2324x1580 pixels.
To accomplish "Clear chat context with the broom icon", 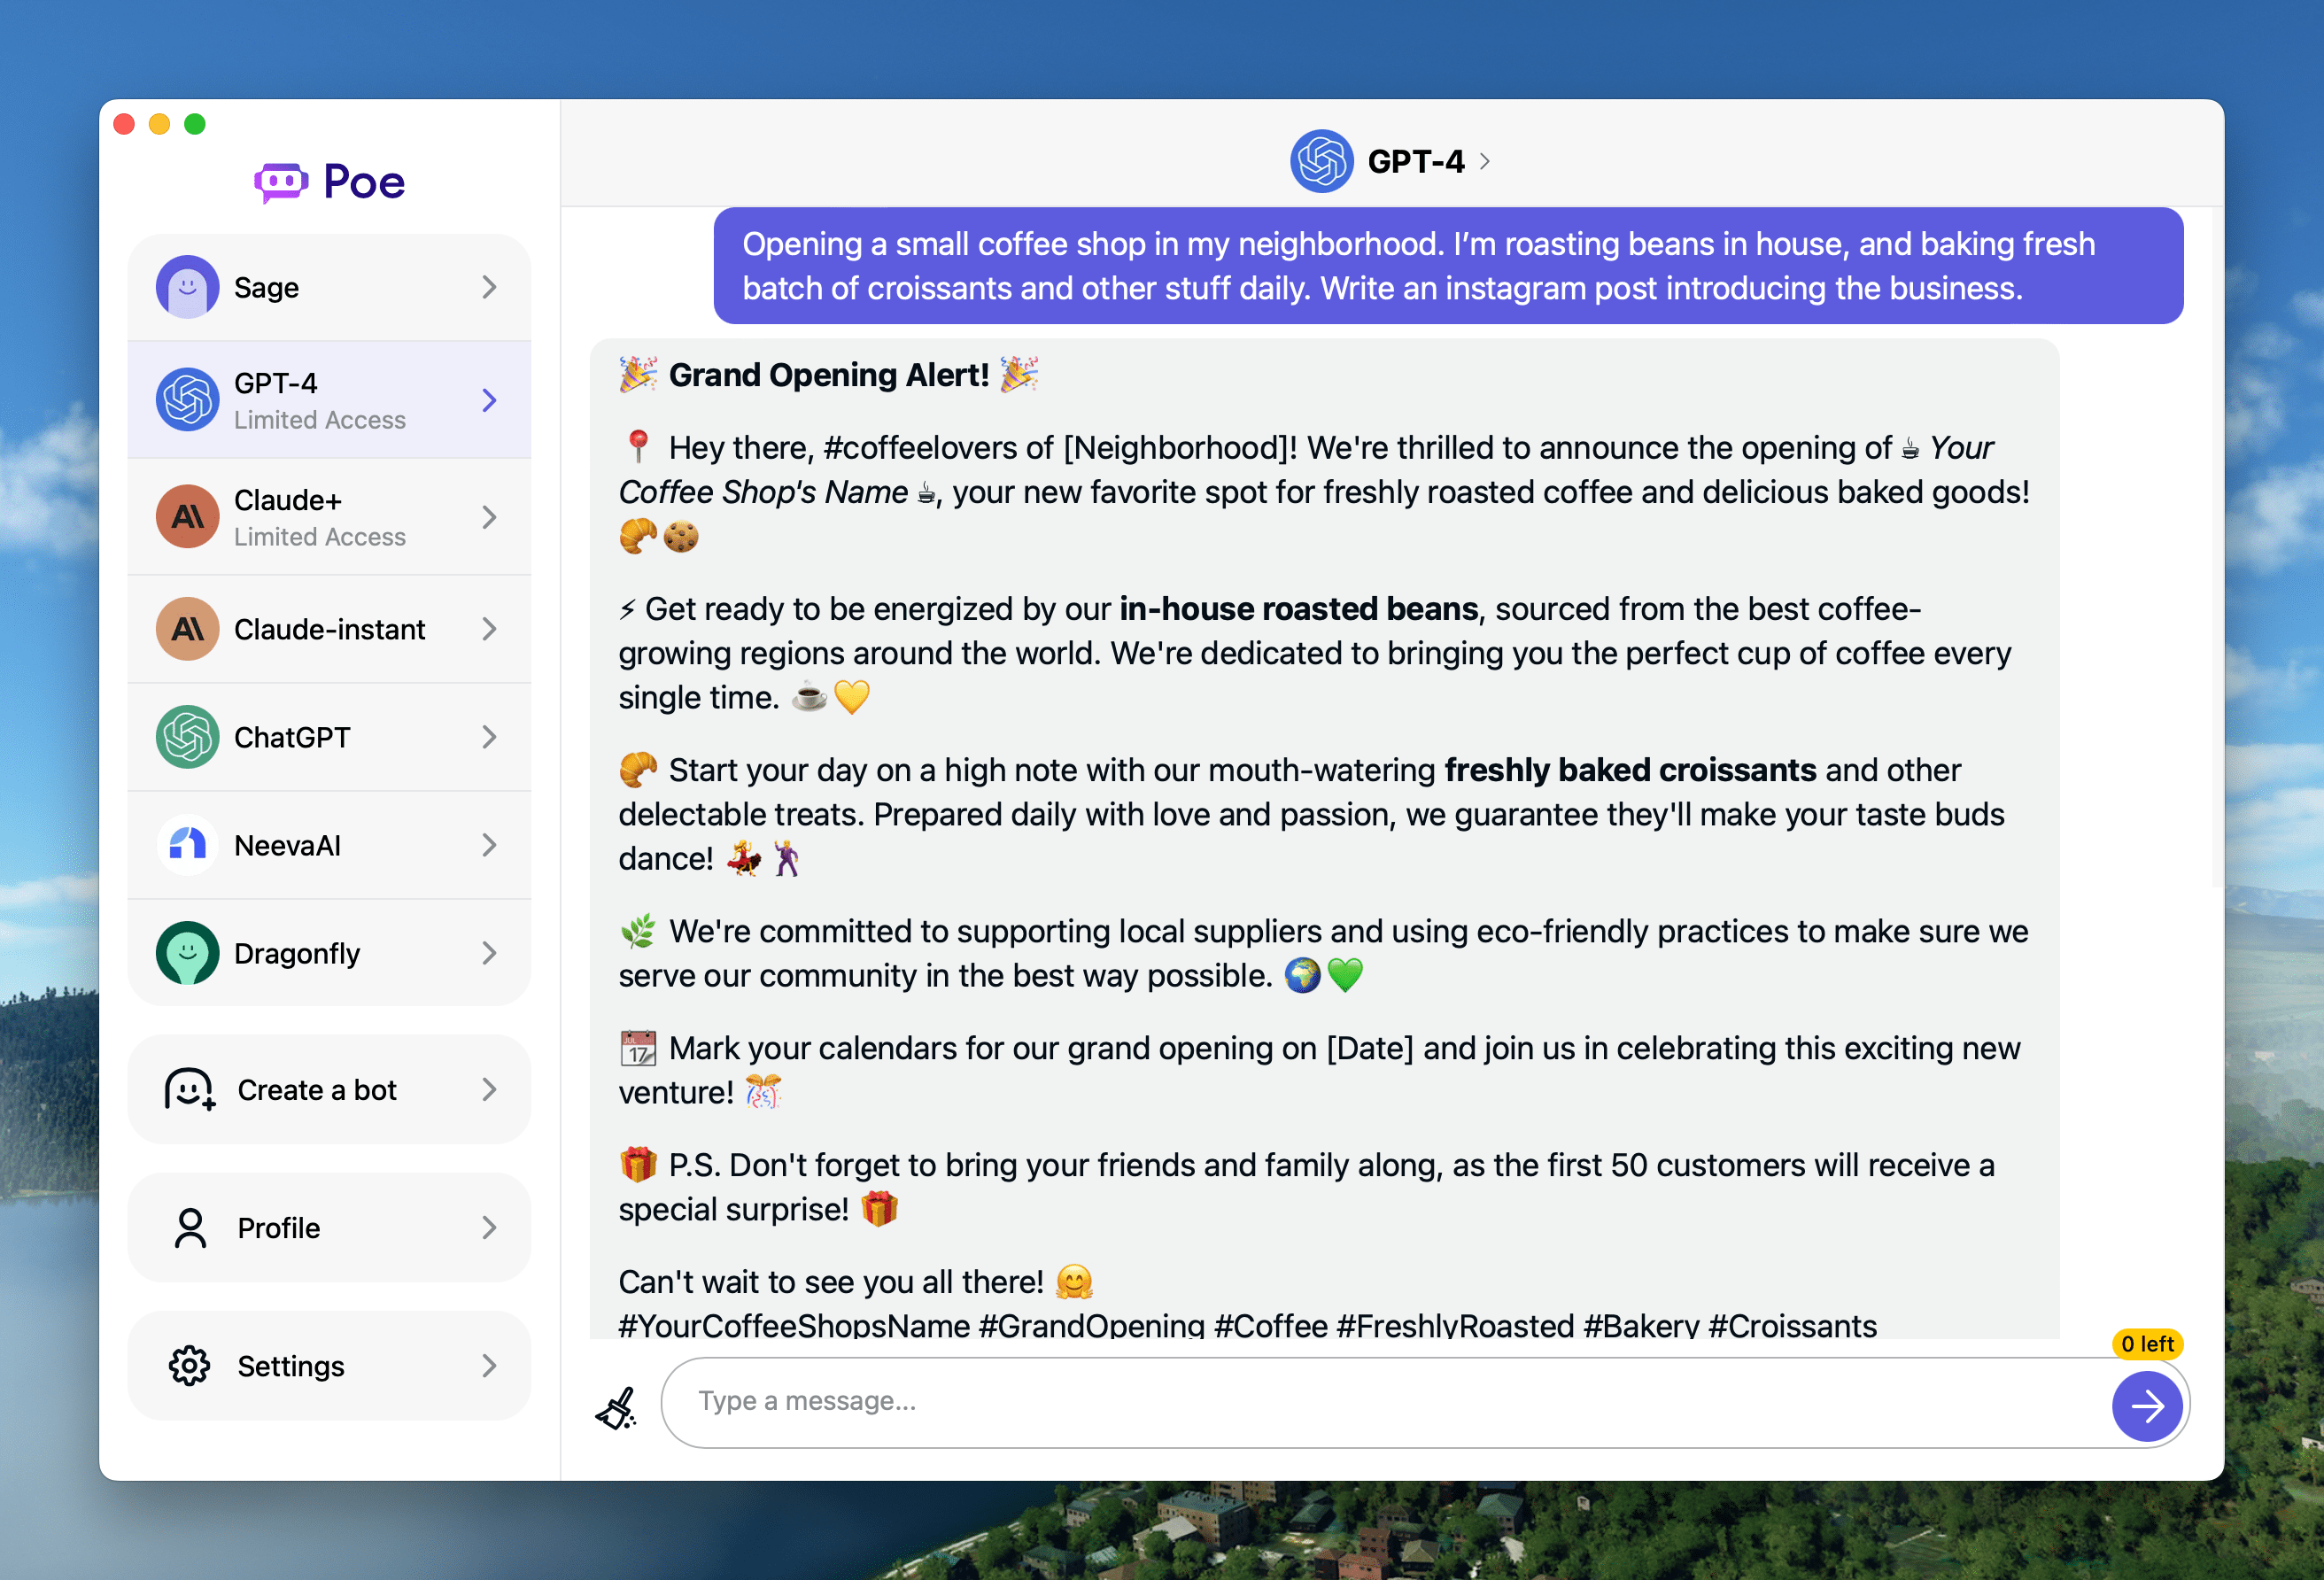I will pos(617,1407).
